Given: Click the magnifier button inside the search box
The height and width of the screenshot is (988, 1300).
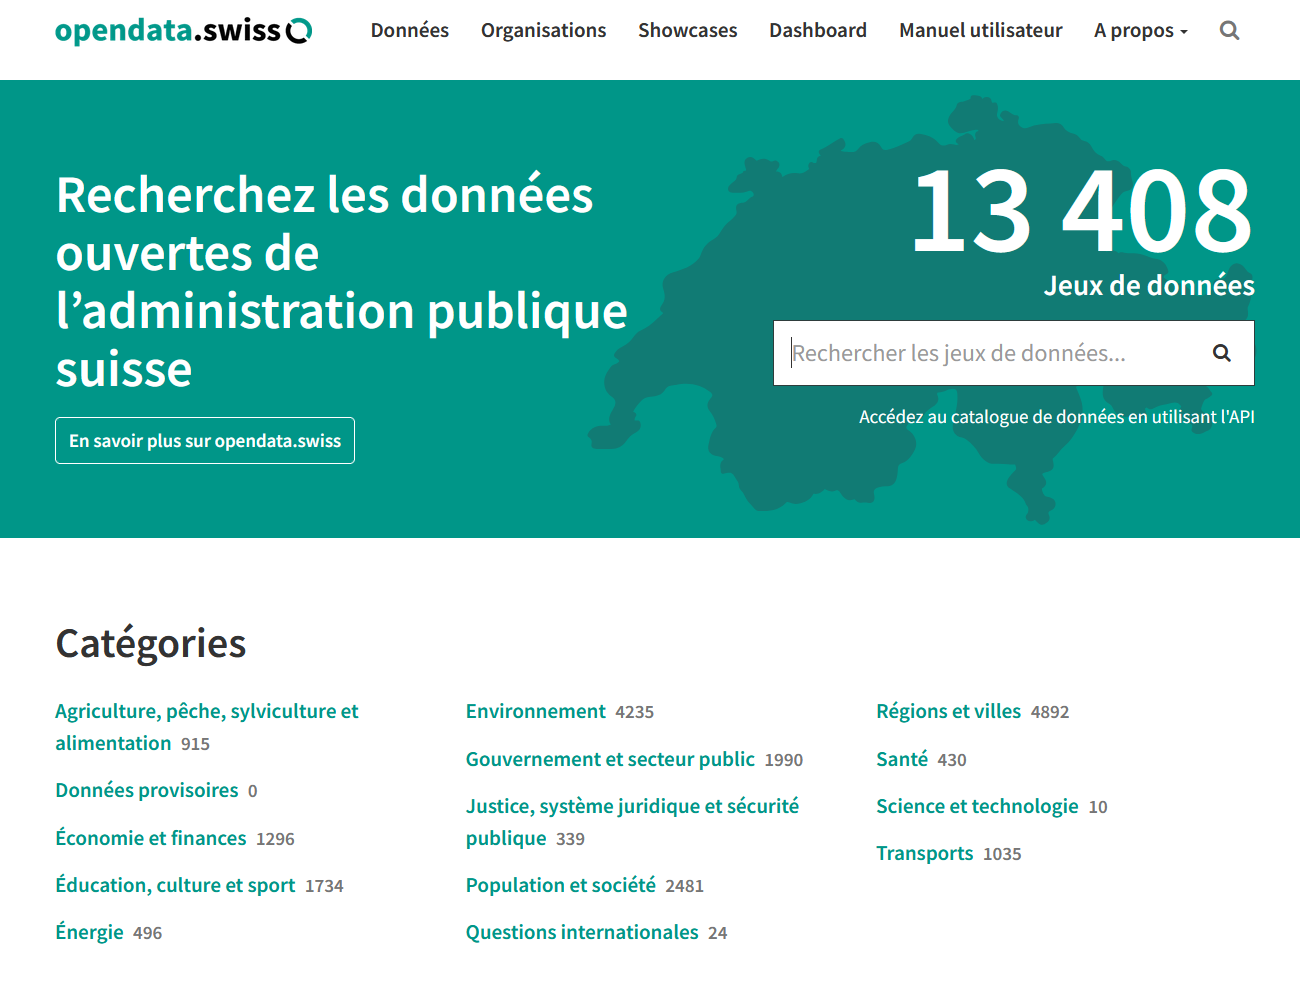Looking at the screenshot, I should [x=1221, y=353].
